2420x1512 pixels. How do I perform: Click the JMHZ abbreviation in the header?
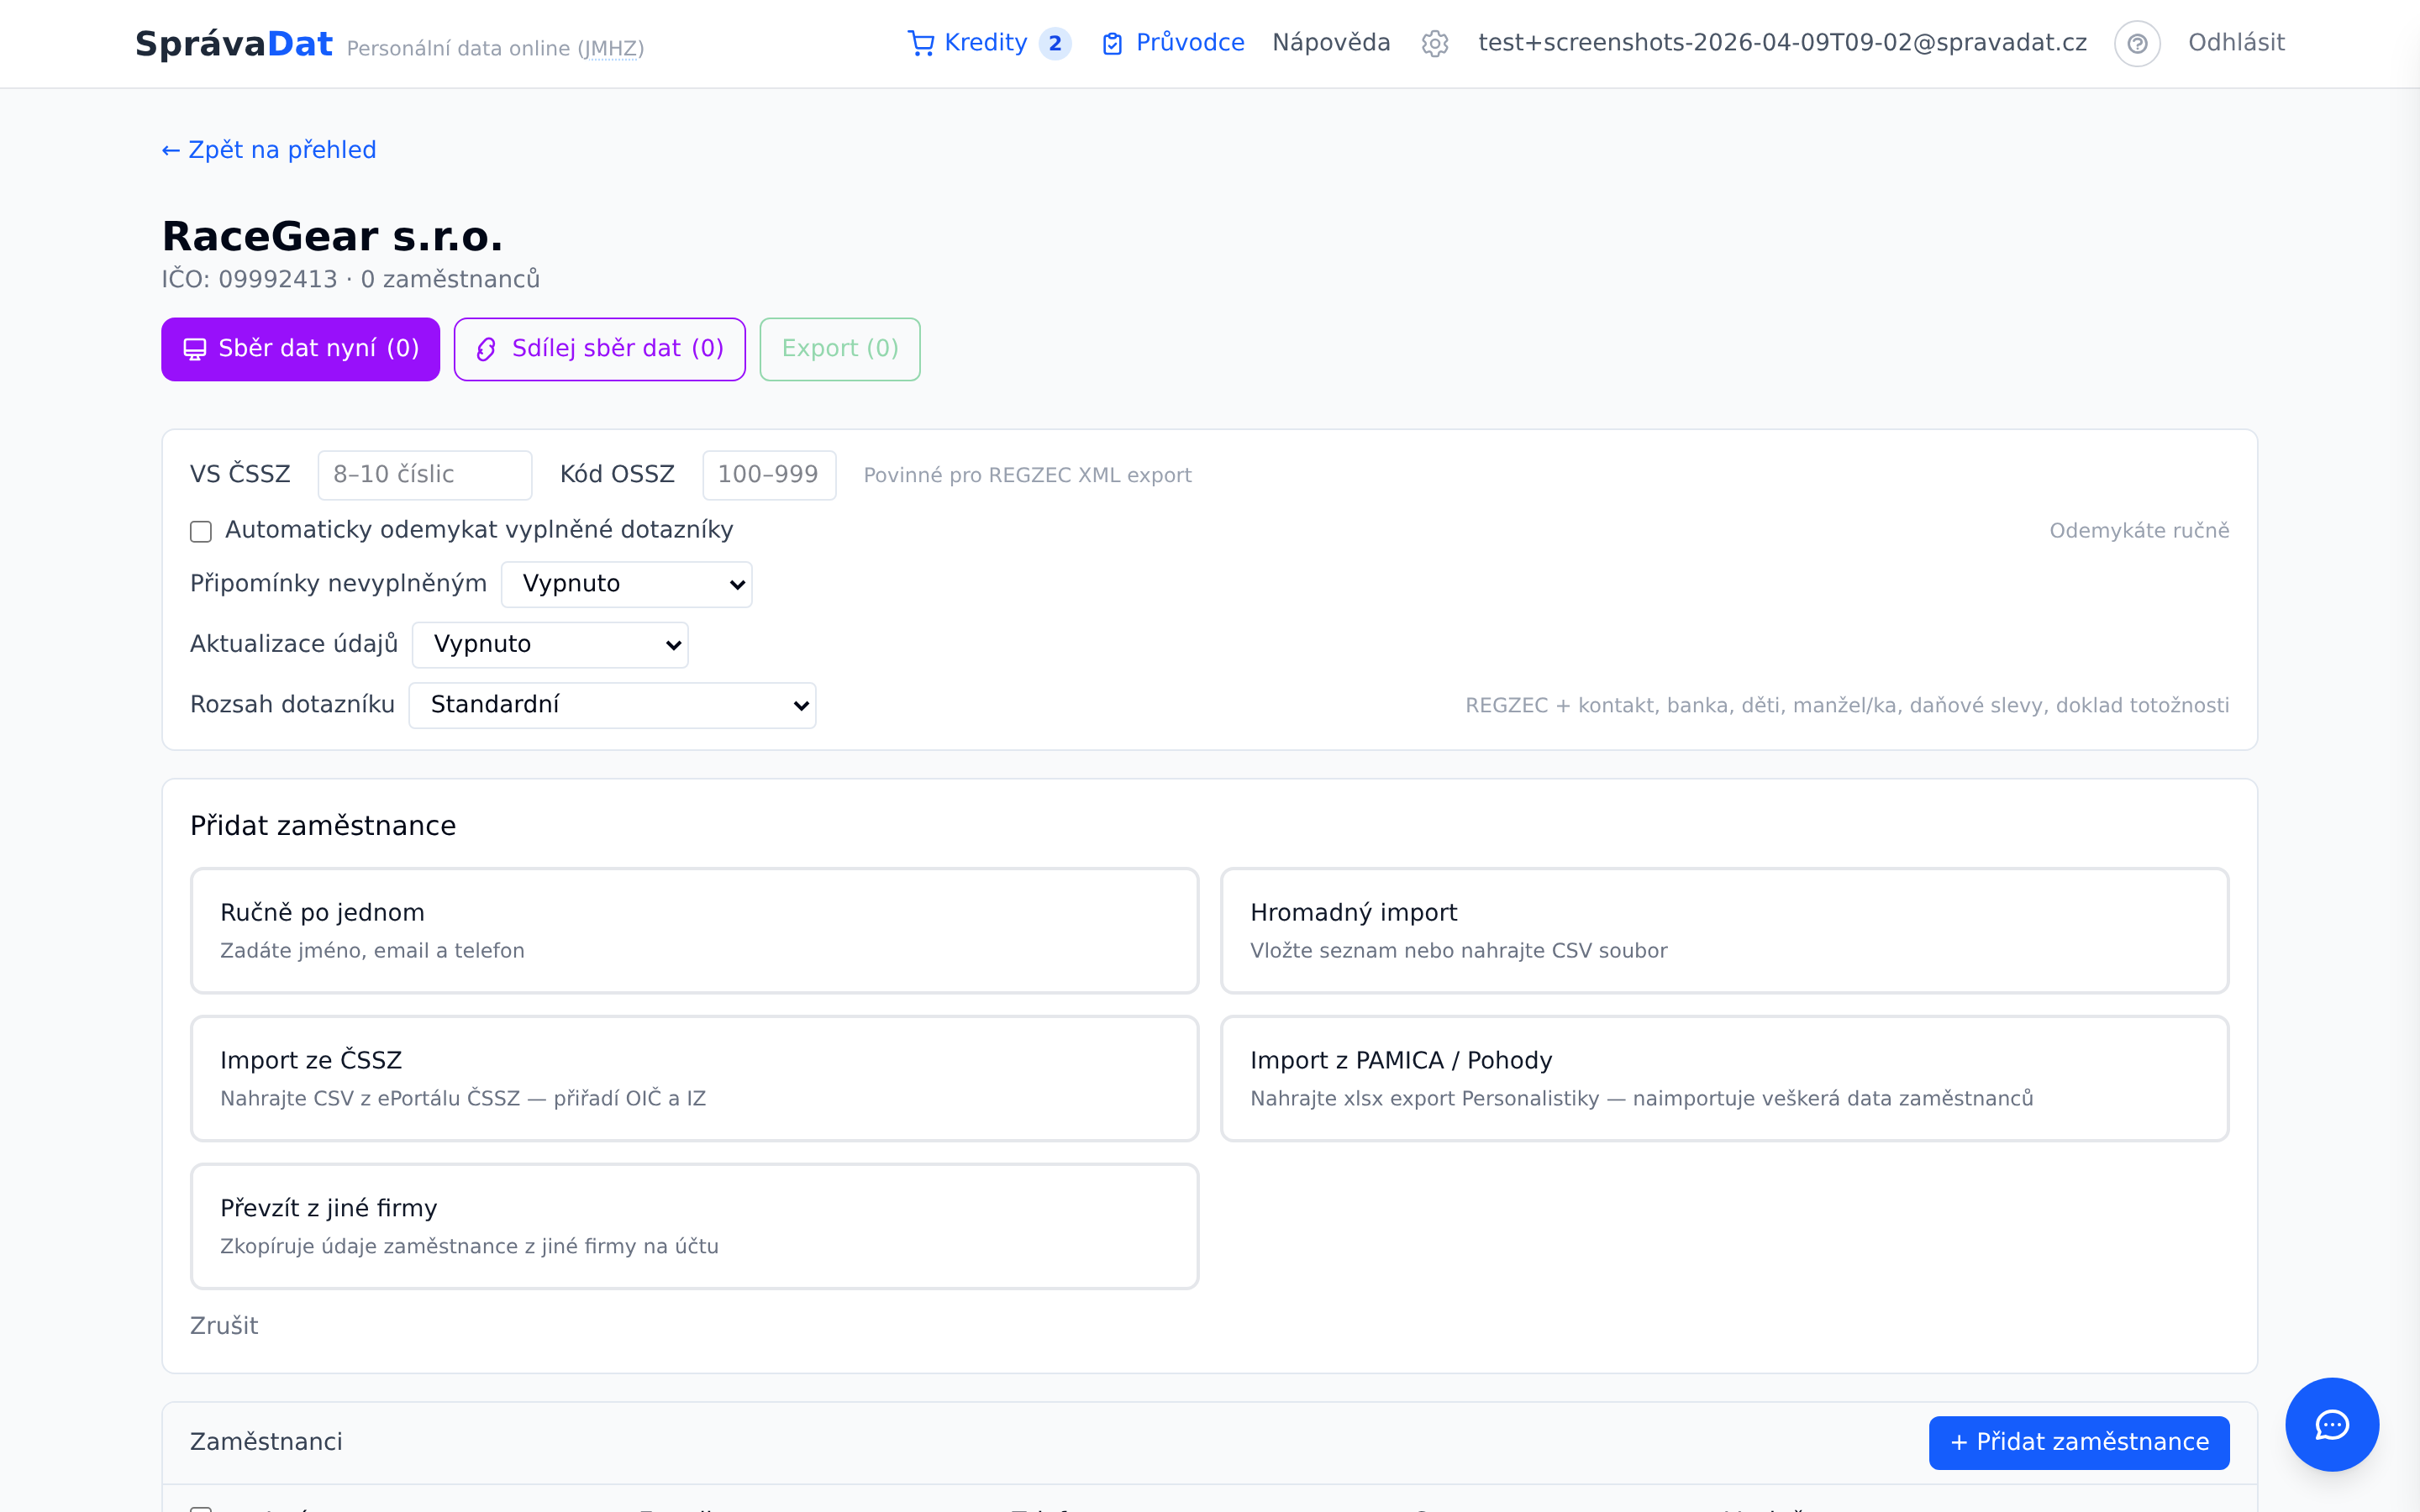coord(611,48)
